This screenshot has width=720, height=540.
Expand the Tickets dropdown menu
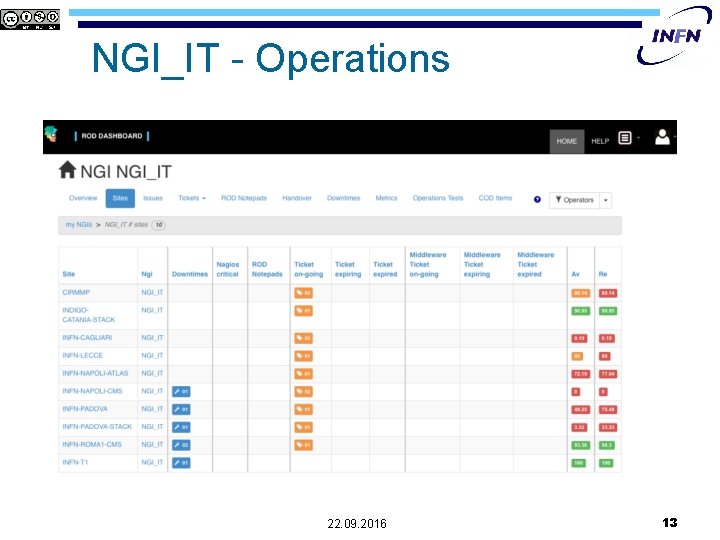pyautogui.click(x=192, y=198)
